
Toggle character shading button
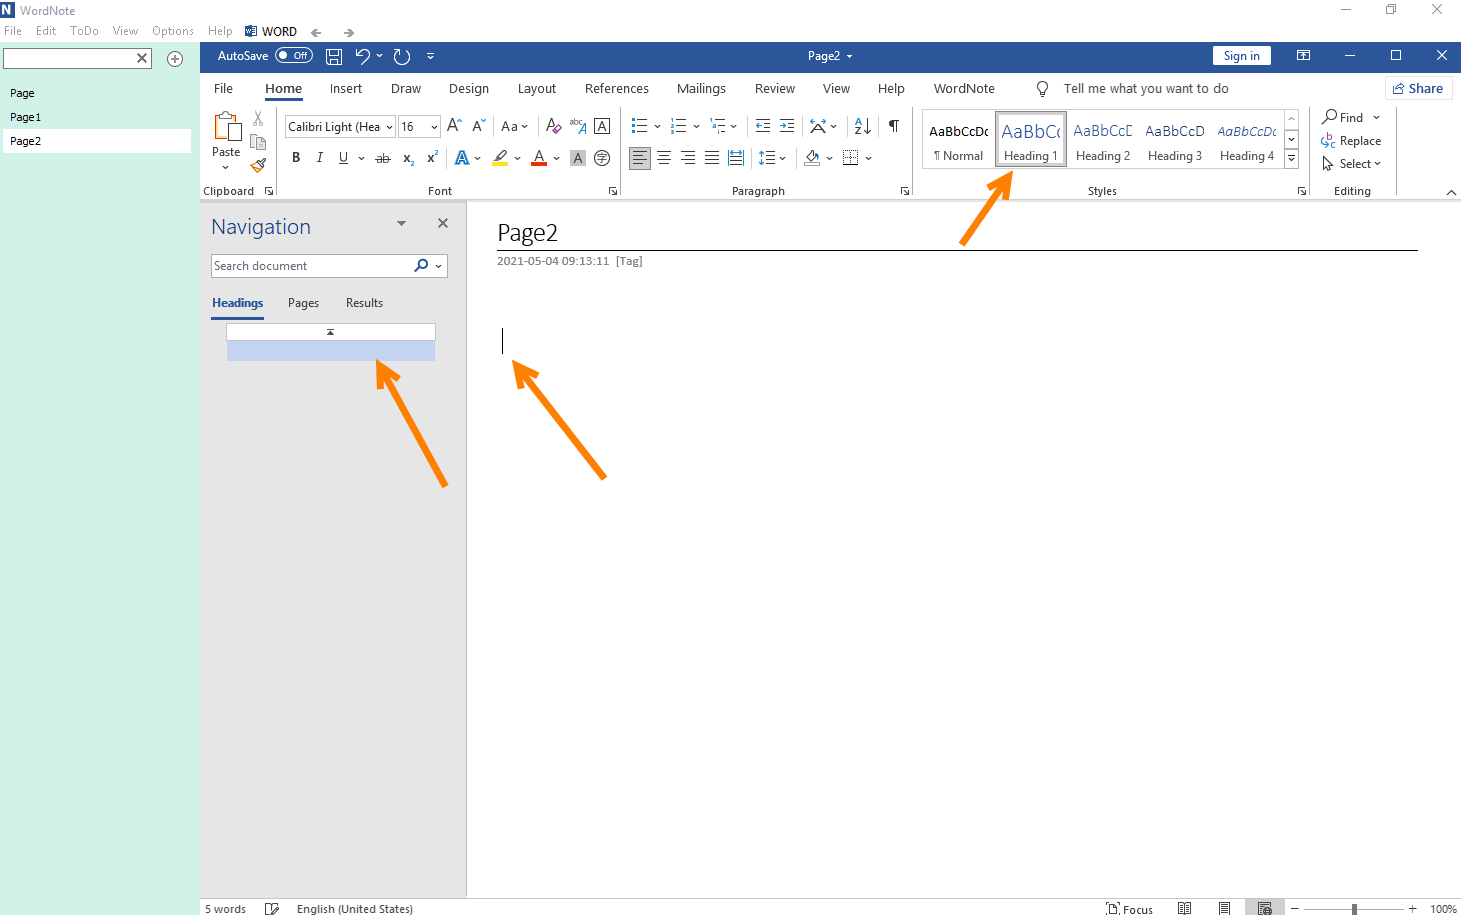[x=578, y=158]
